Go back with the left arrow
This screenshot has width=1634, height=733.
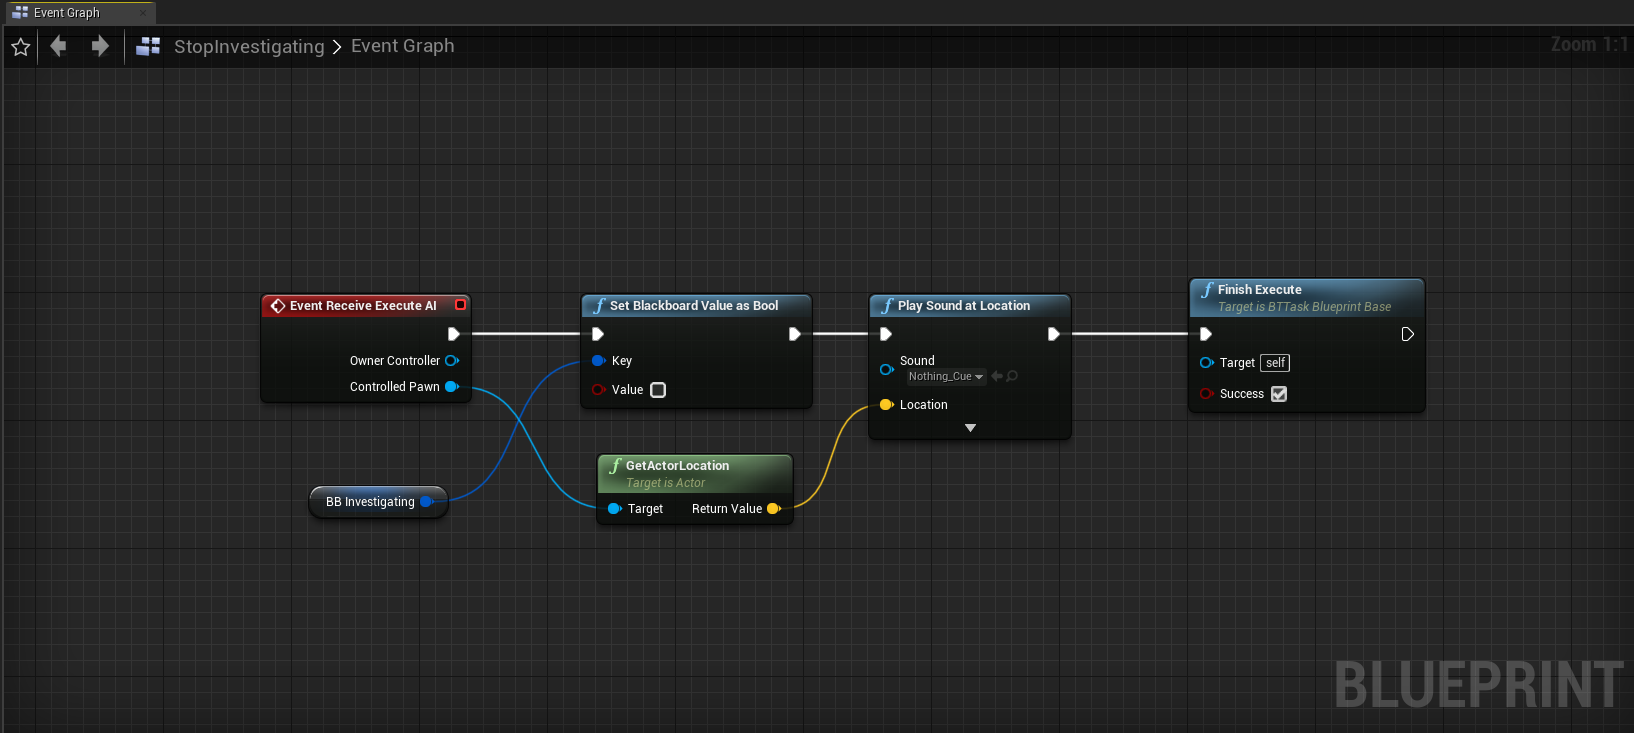pos(58,46)
